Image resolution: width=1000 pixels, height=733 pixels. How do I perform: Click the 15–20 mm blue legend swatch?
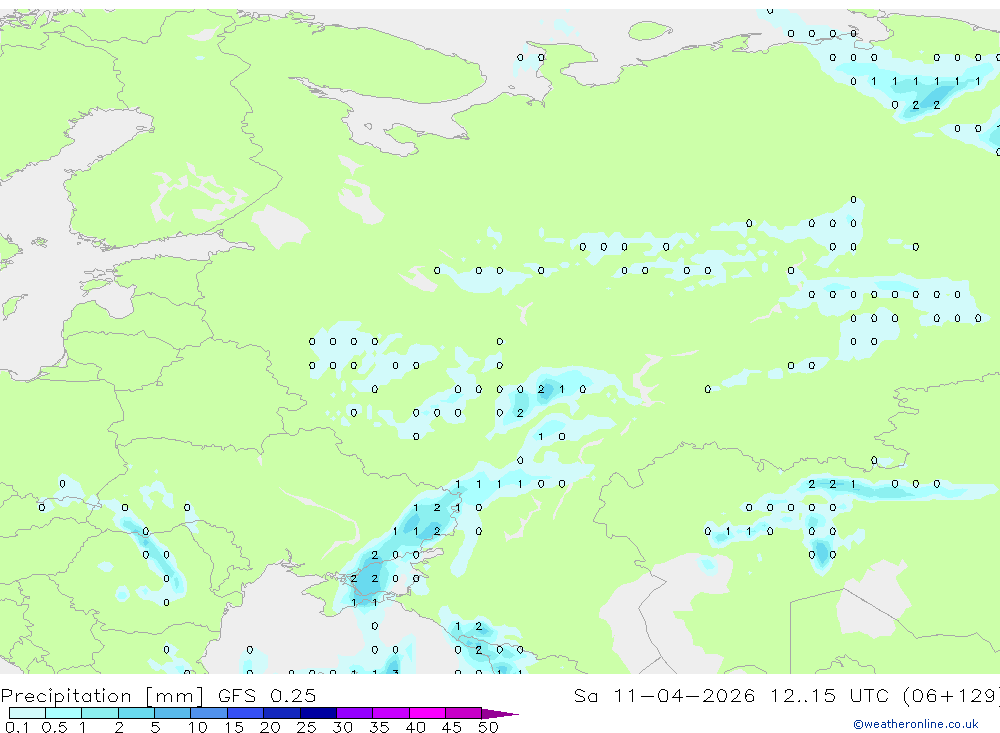pyautogui.click(x=246, y=713)
